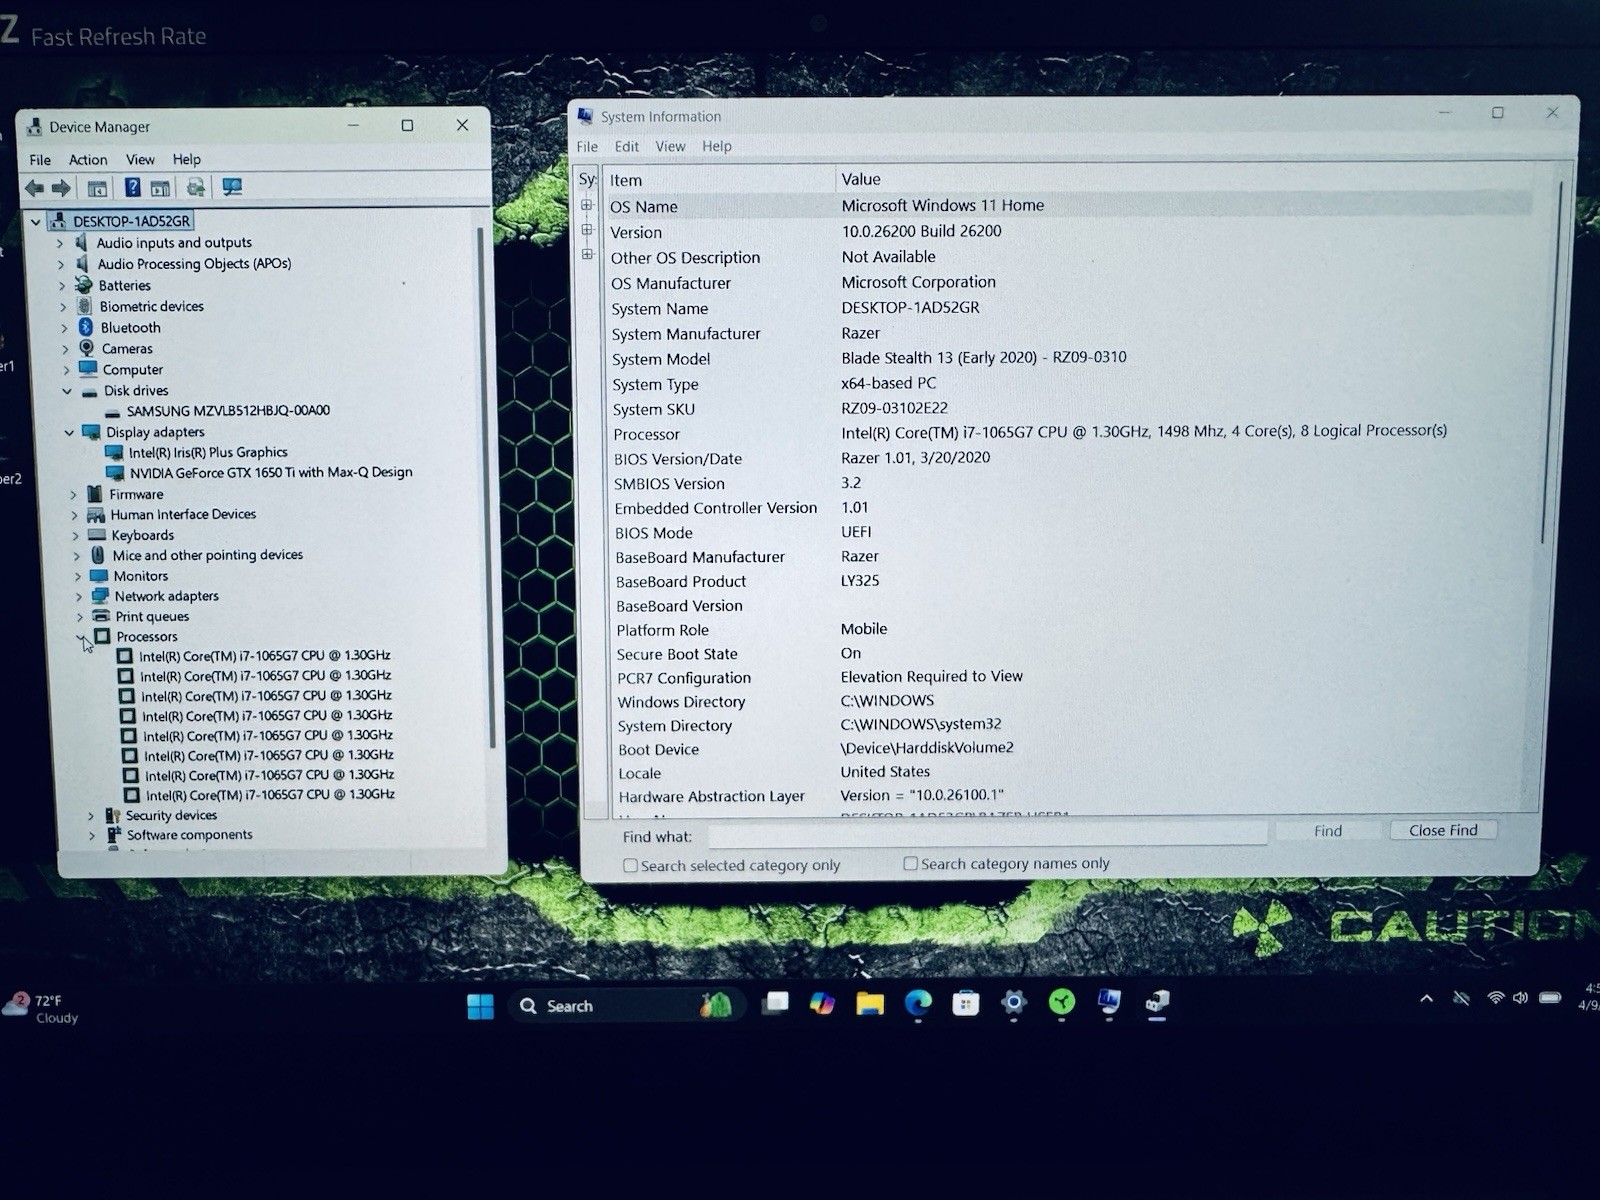Open Device Manager Help menu
1600x1200 pixels.
click(x=186, y=159)
